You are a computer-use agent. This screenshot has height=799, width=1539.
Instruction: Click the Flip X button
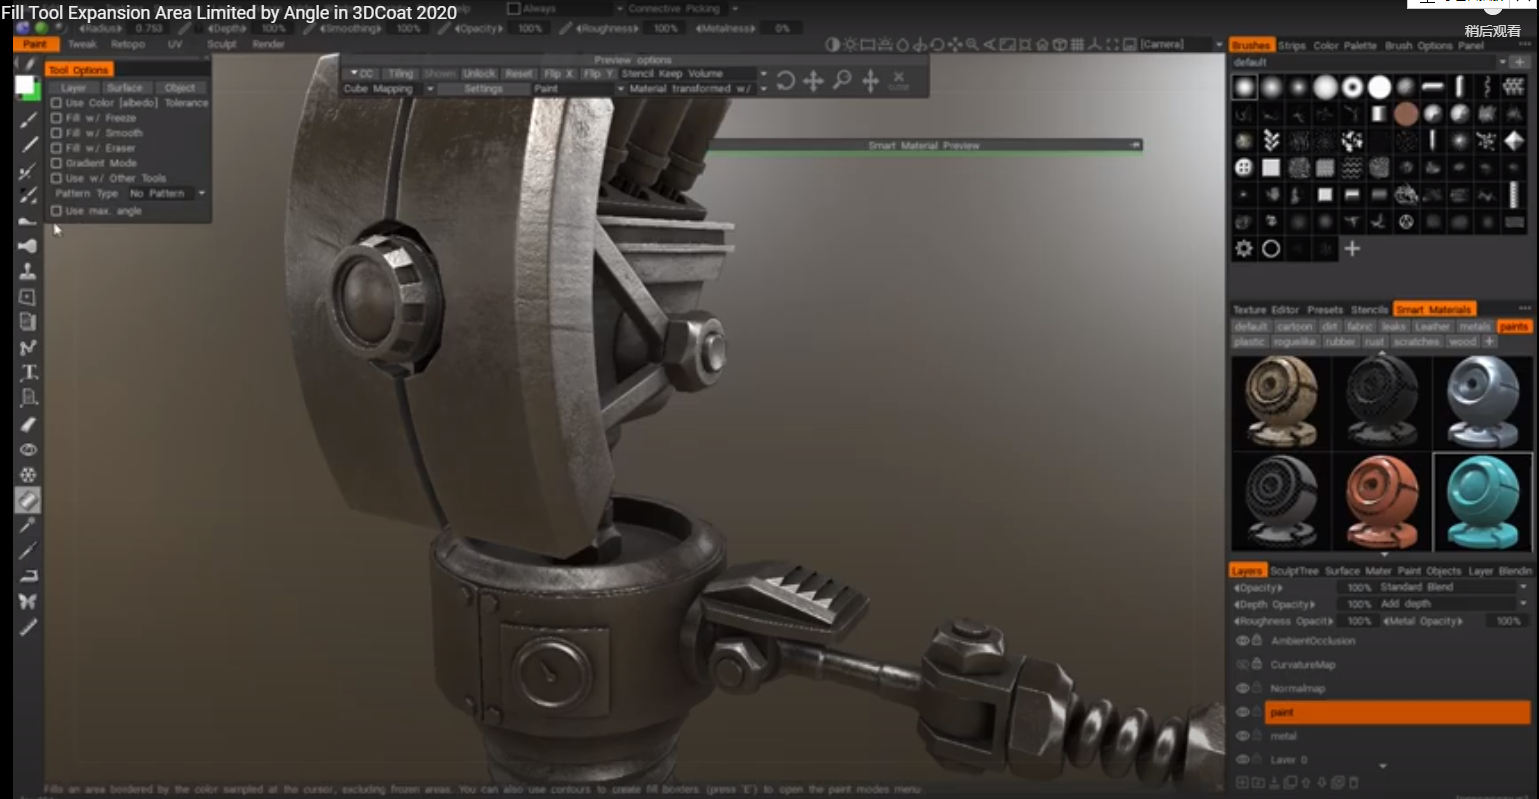pyautogui.click(x=558, y=74)
